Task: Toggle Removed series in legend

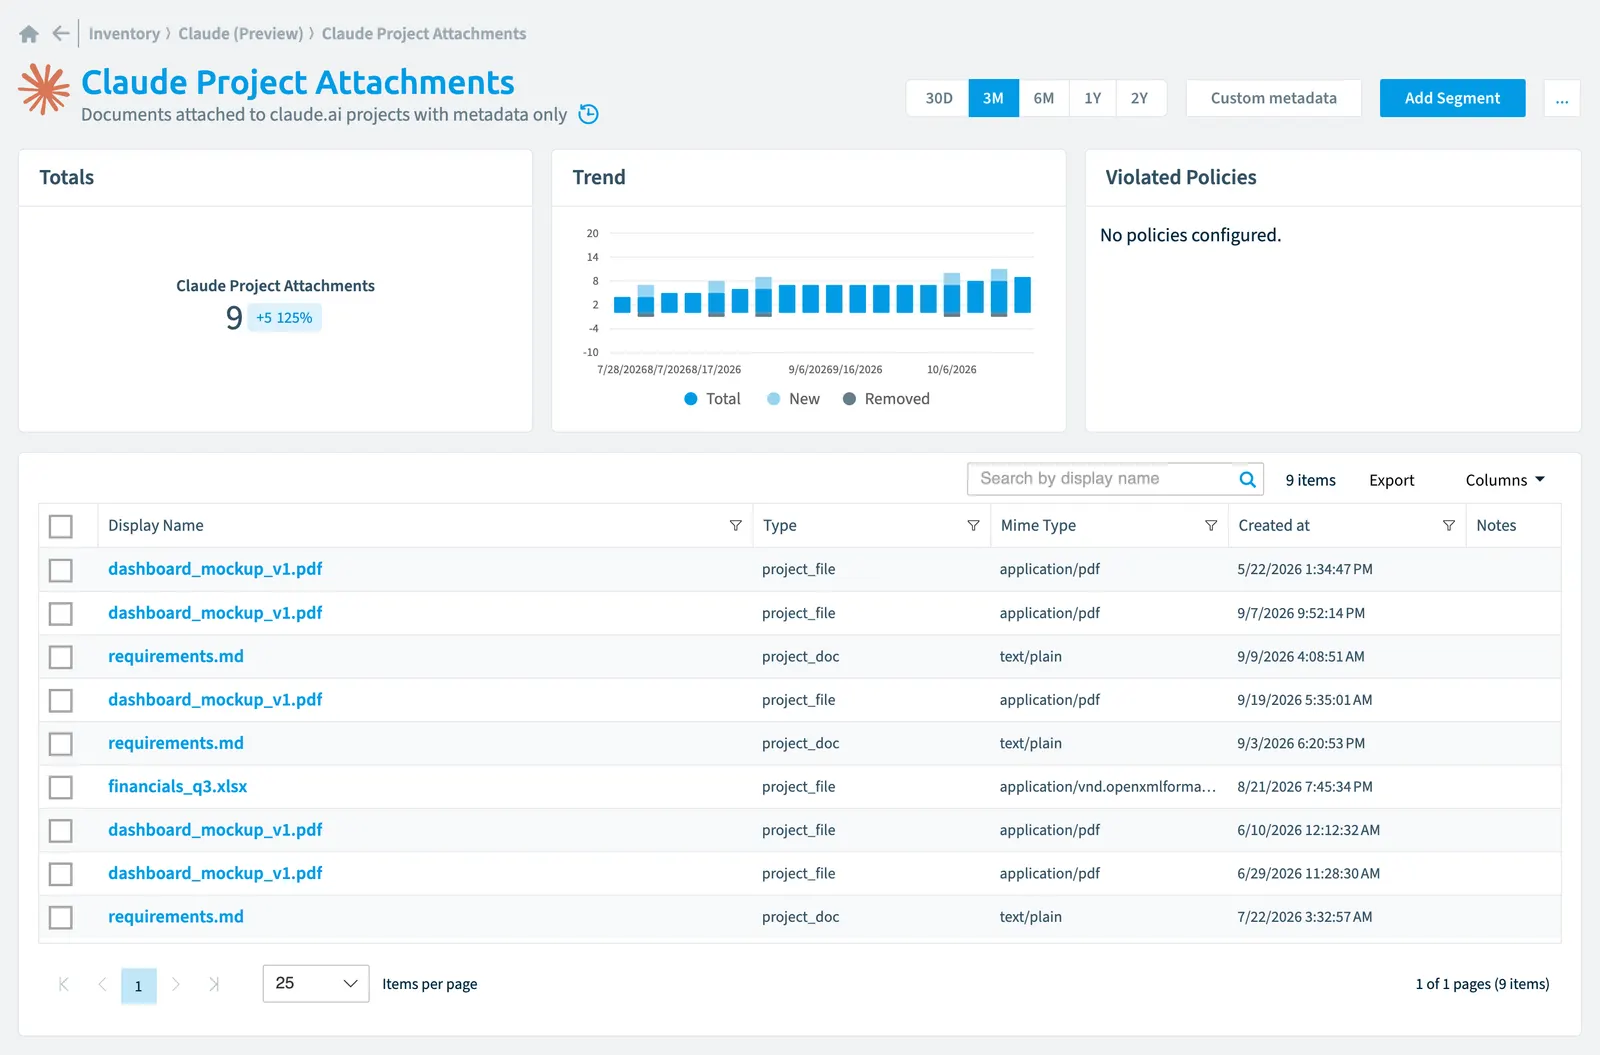Action: click(886, 399)
